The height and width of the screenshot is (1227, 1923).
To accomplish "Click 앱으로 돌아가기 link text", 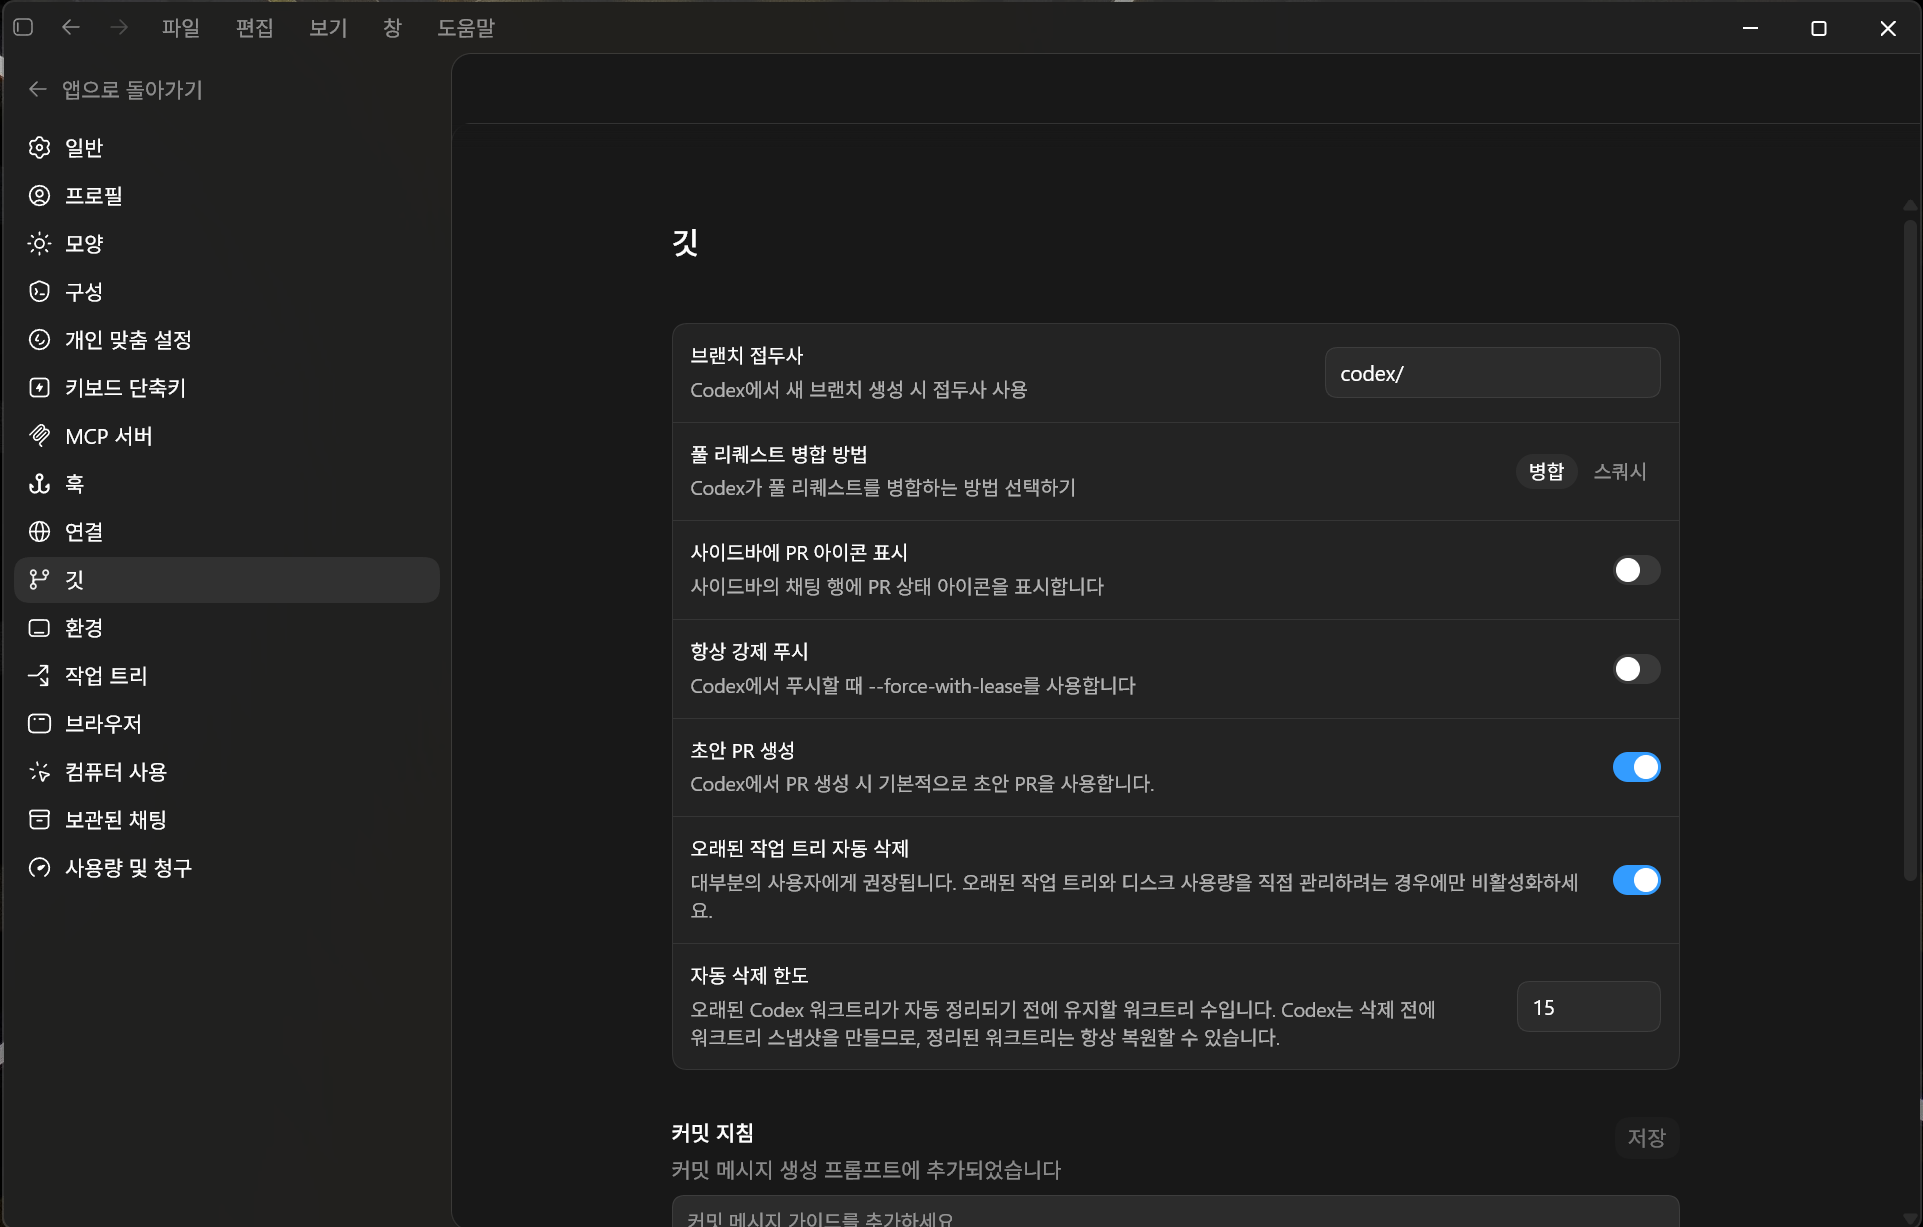I will pyautogui.click(x=132, y=90).
